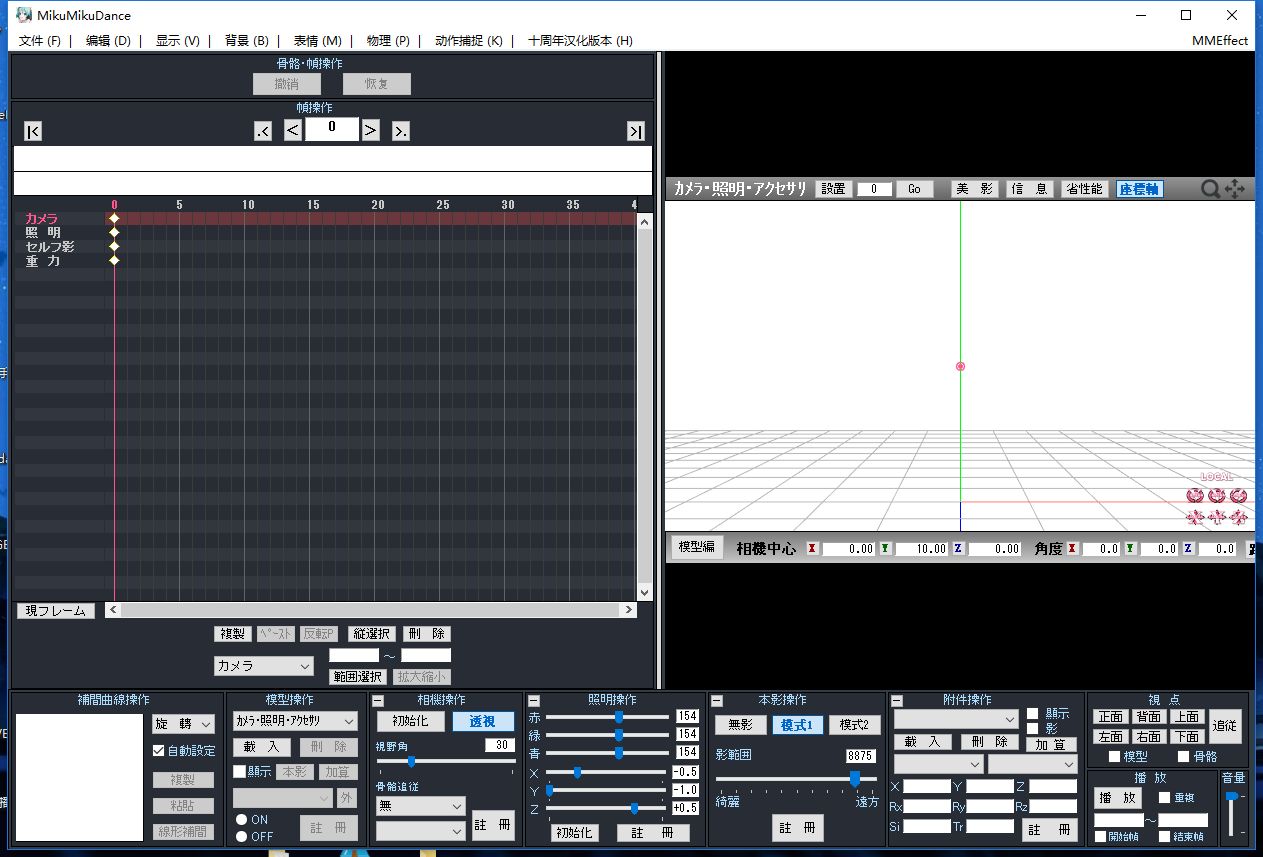Go to next keyframe with >. button
This screenshot has height=857, width=1263.
401,131
